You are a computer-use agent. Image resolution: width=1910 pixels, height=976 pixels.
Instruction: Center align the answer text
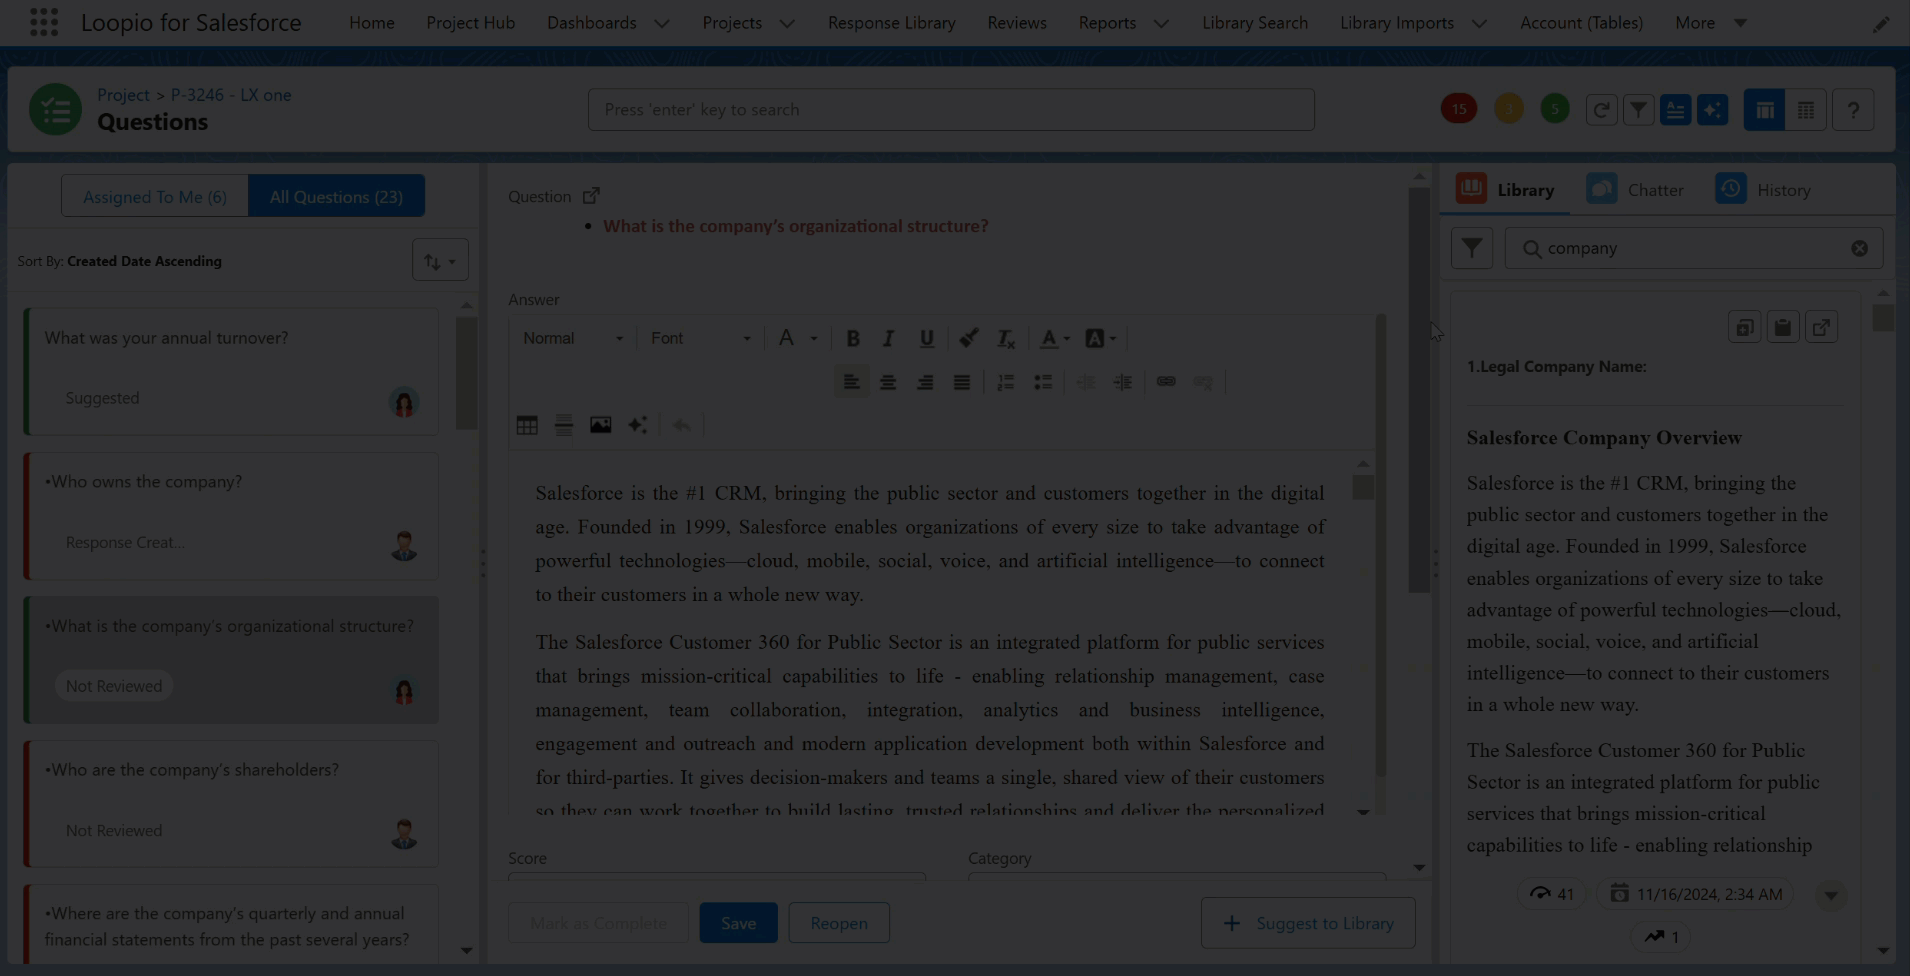(x=888, y=382)
